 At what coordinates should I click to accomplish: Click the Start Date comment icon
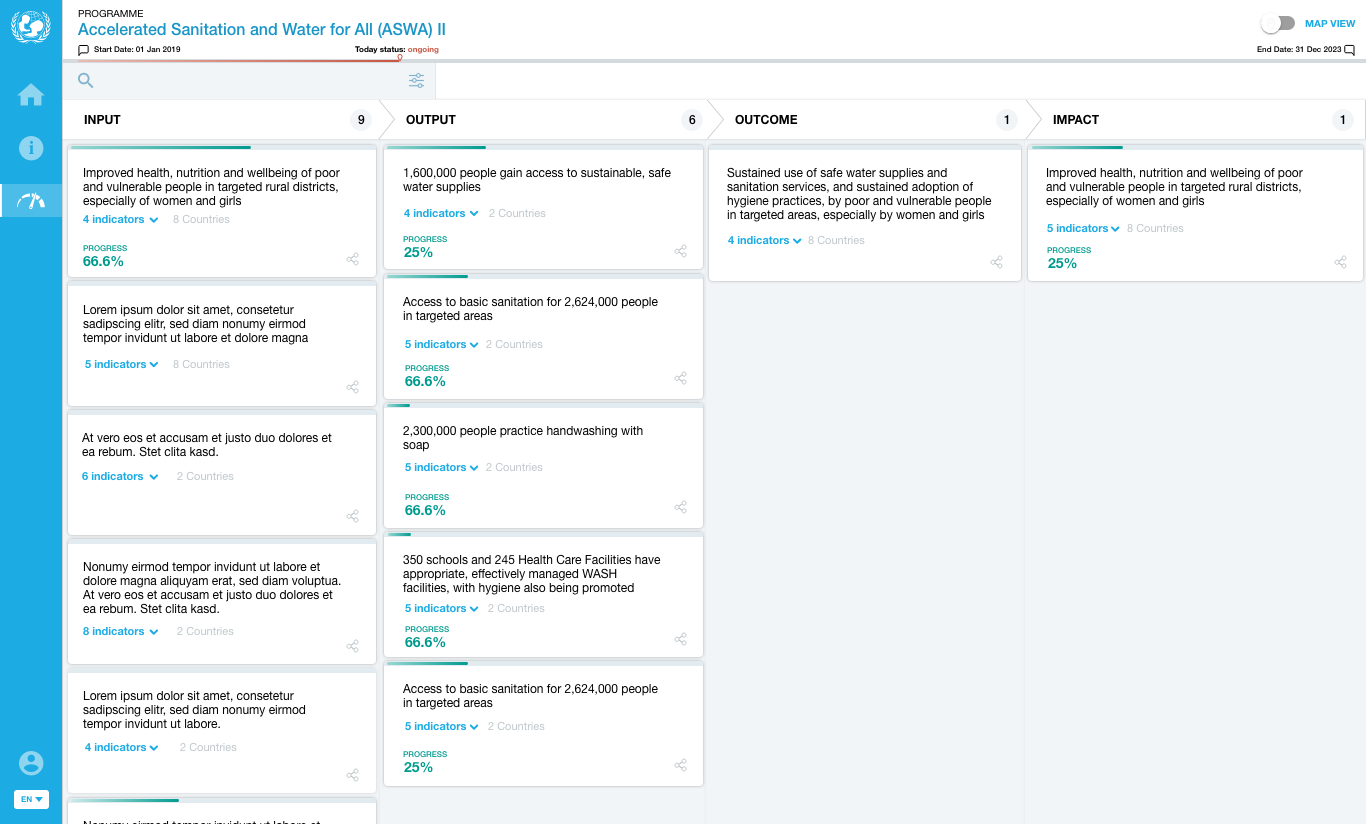click(84, 50)
